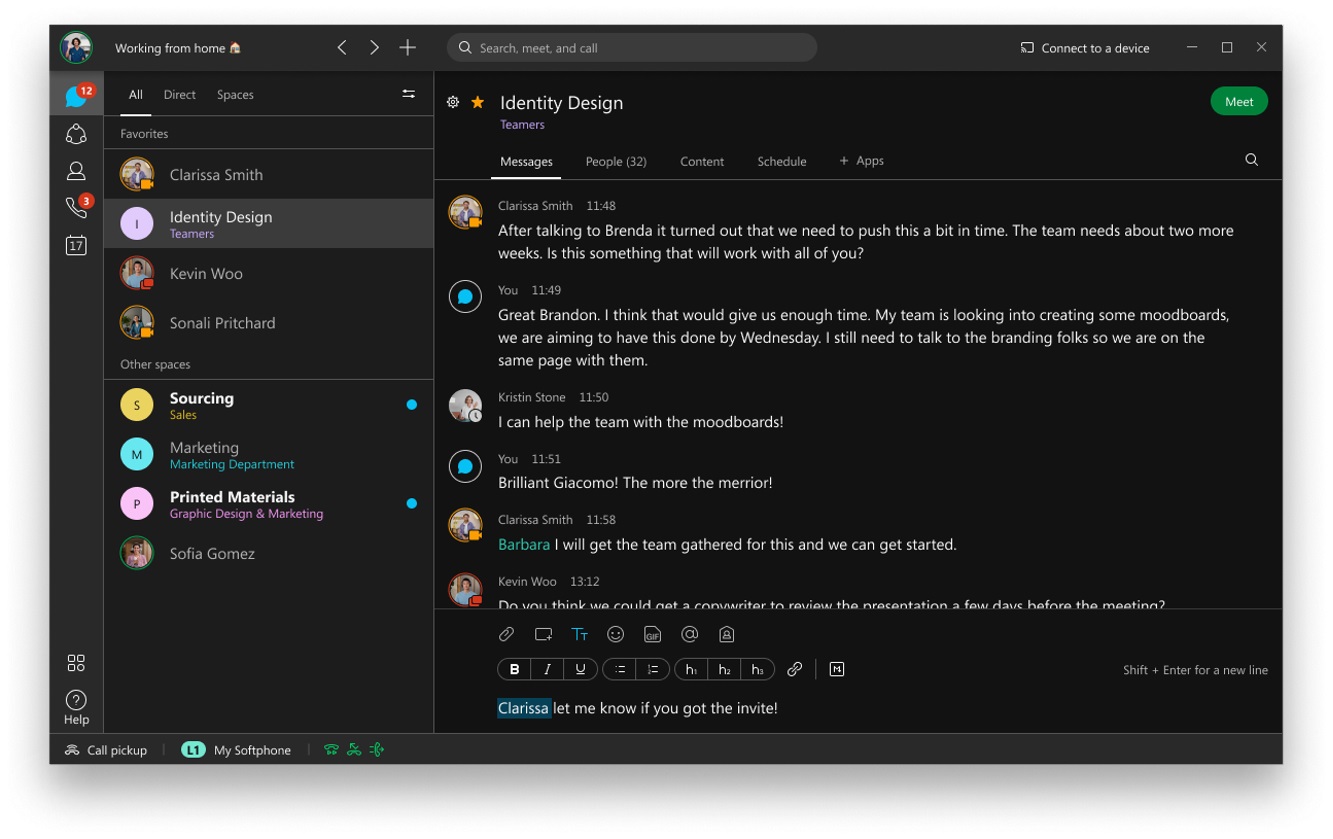Apply heading 3 style
This screenshot has width=1333, height=839.
tap(758, 670)
